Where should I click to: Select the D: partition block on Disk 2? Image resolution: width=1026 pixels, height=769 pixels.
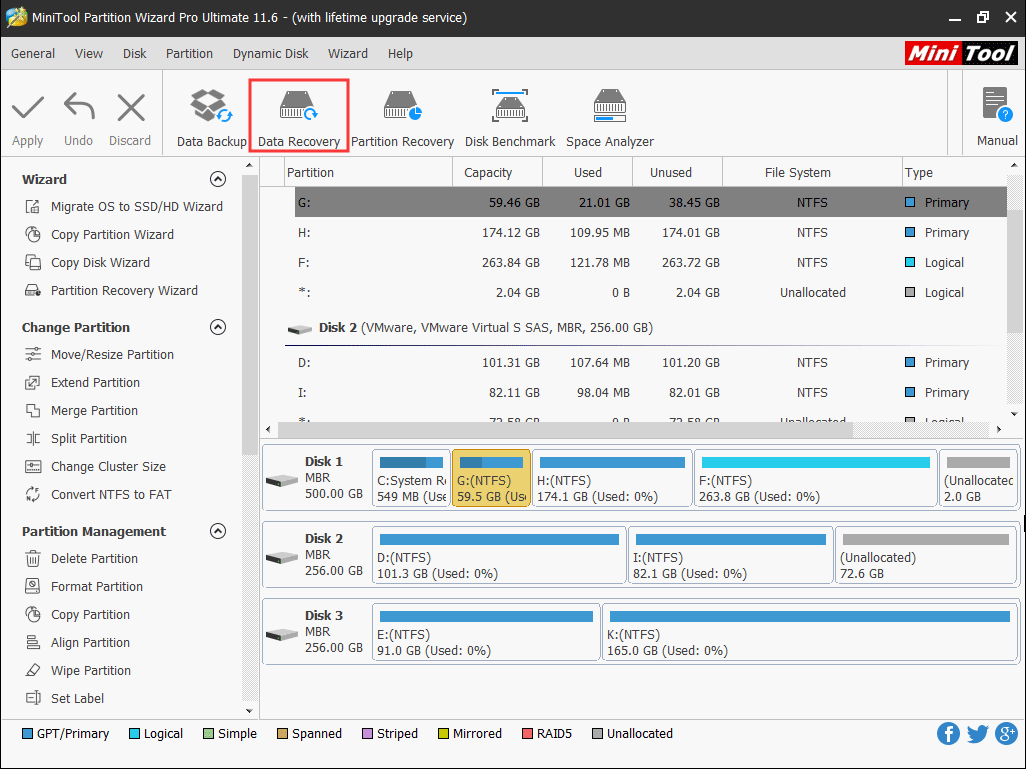pyautogui.click(x=497, y=555)
